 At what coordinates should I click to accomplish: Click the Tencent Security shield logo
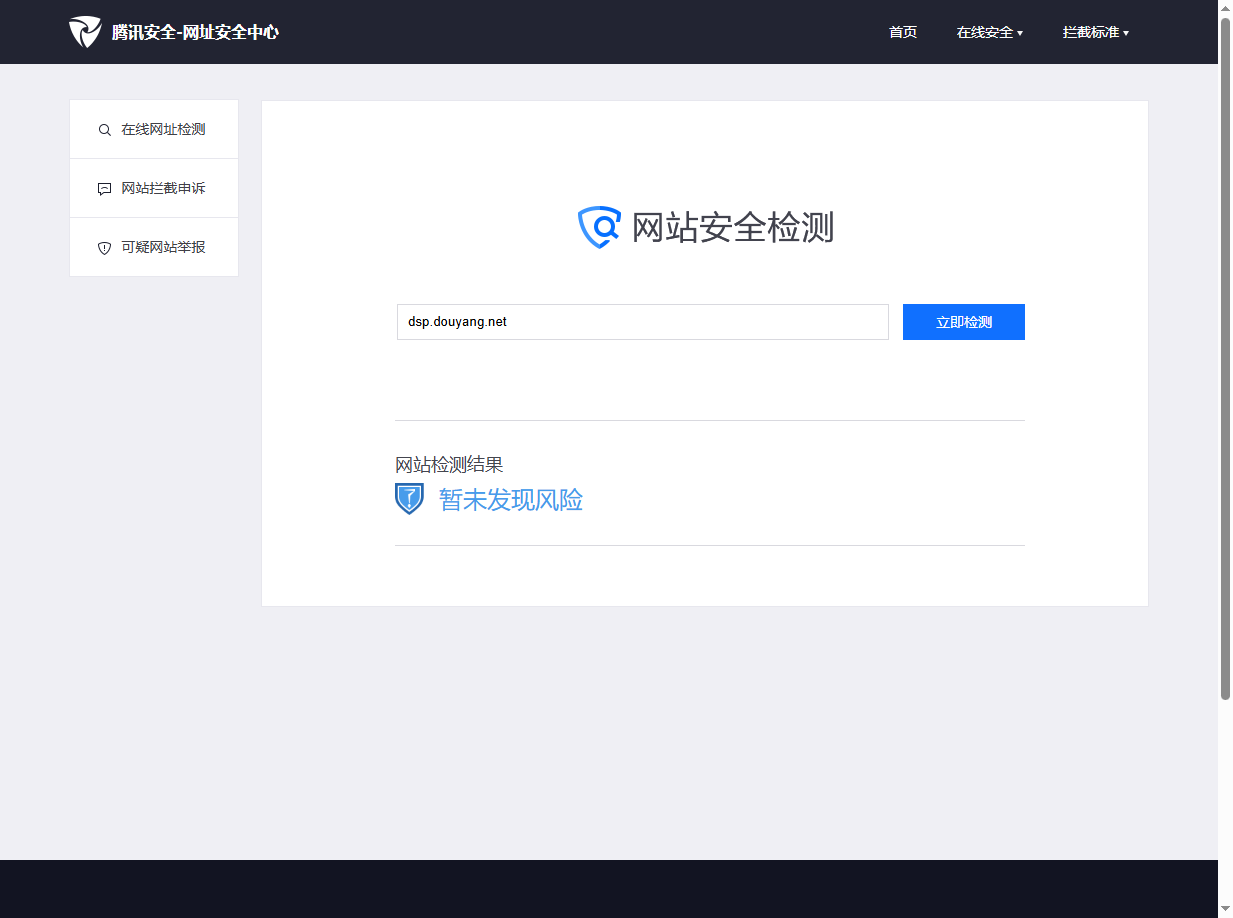(x=85, y=32)
